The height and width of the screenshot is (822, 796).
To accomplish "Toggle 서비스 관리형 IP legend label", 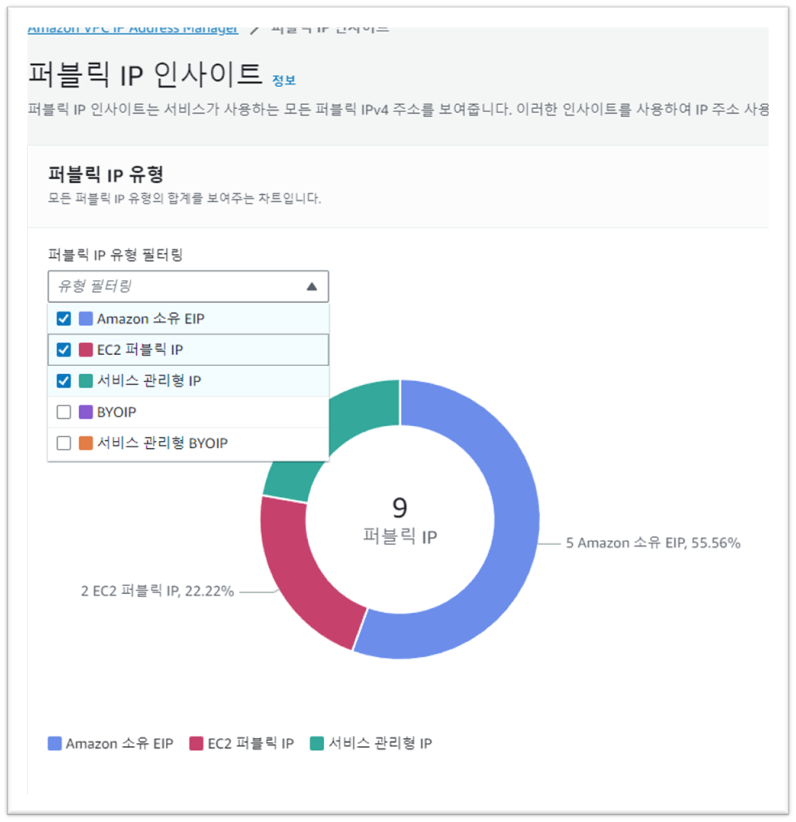I will tap(381, 743).
